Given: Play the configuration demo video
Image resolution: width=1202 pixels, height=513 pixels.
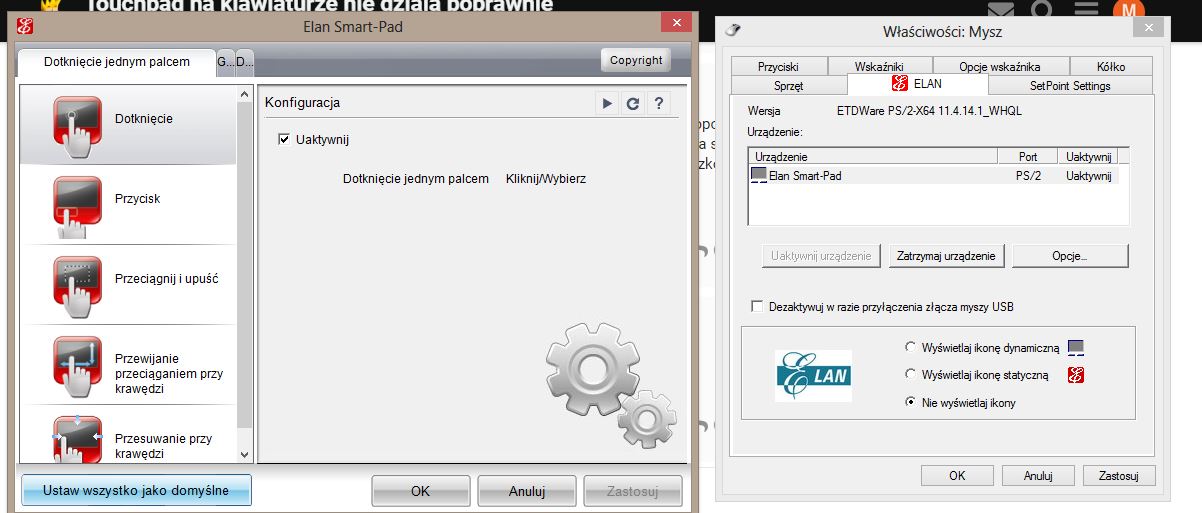Looking at the screenshot, I should (607, 103).
